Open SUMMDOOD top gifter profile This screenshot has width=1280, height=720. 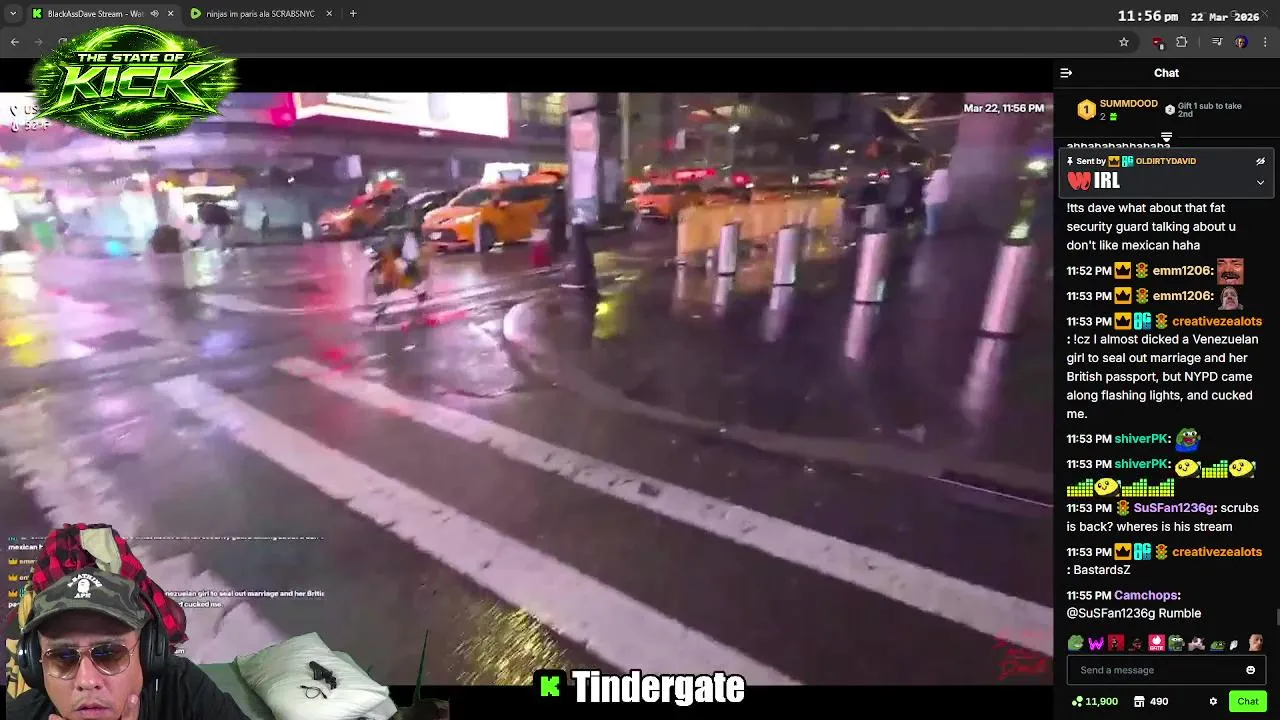[1128, 104]
